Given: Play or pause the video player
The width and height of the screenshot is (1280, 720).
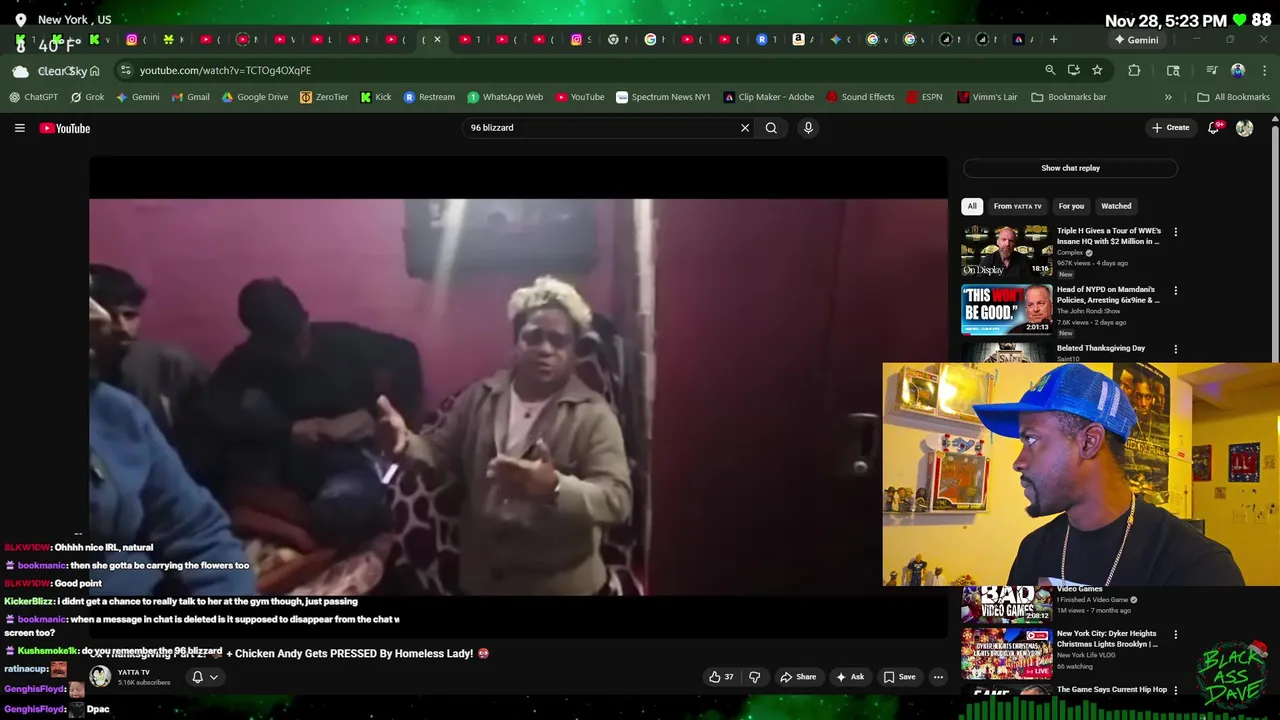Looking at the screenshot, I should pos(518,396).
